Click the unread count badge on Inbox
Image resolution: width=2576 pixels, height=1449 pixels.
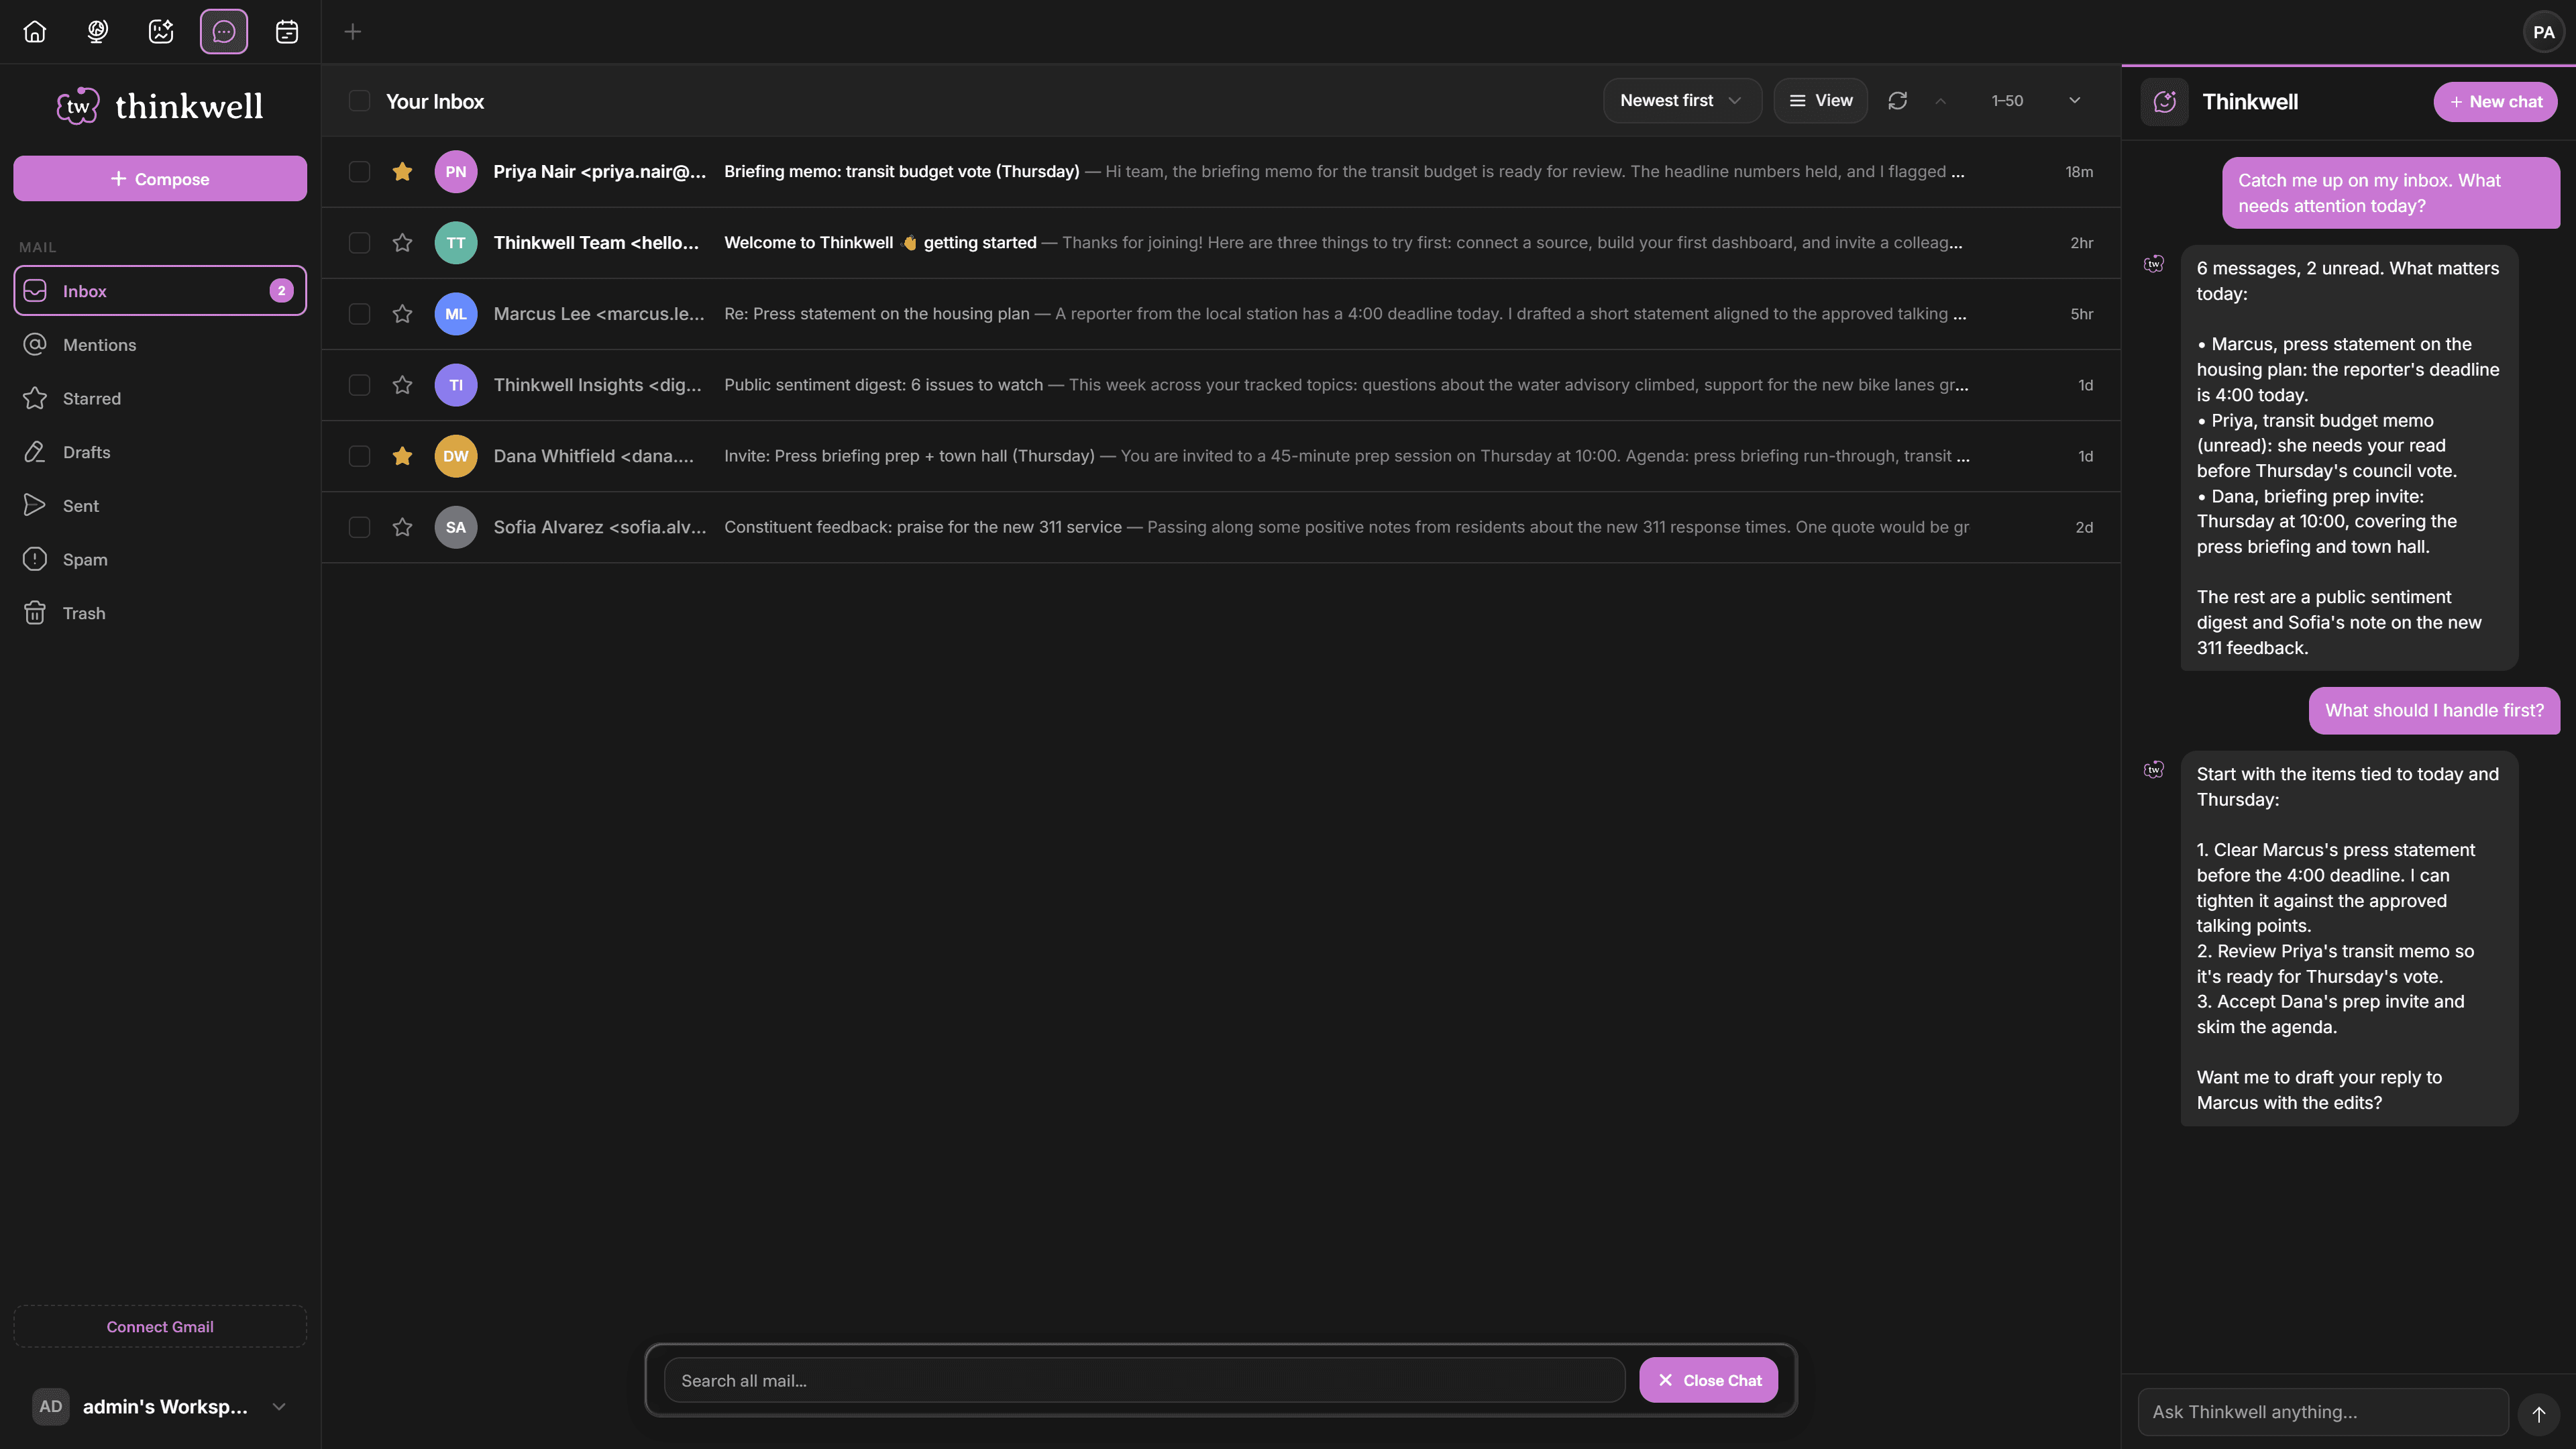281,291
